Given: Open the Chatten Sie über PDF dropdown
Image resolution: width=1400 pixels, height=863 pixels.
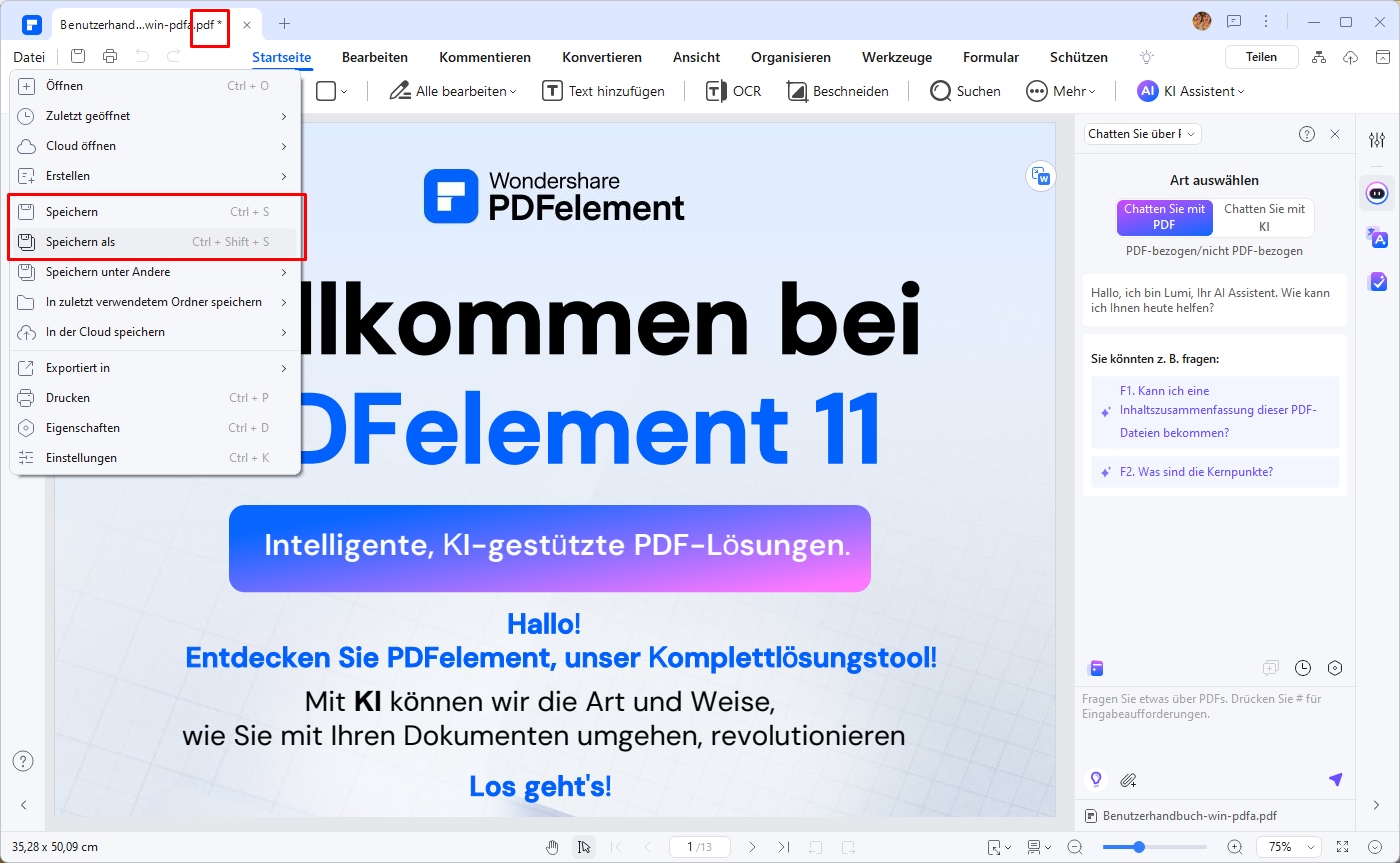Looking at the screenshot, I should pos(1143,134).
